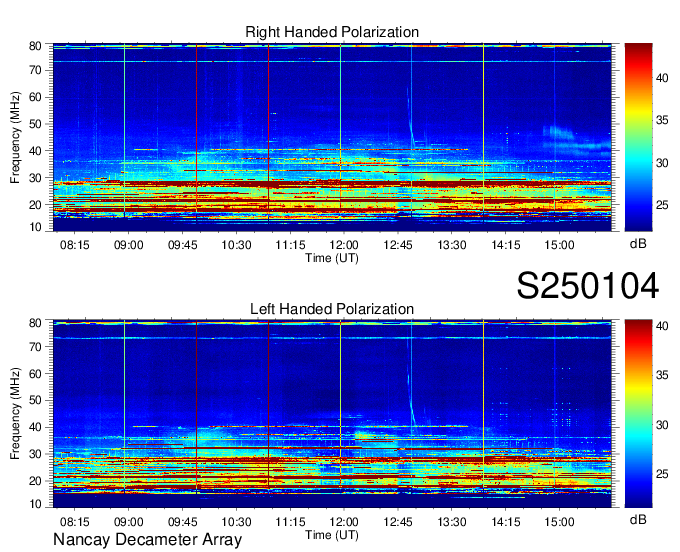Click the 09:45 time tick of Left Handed plot
Viewport: 680px width, 552px height.
tap(183, 522)
